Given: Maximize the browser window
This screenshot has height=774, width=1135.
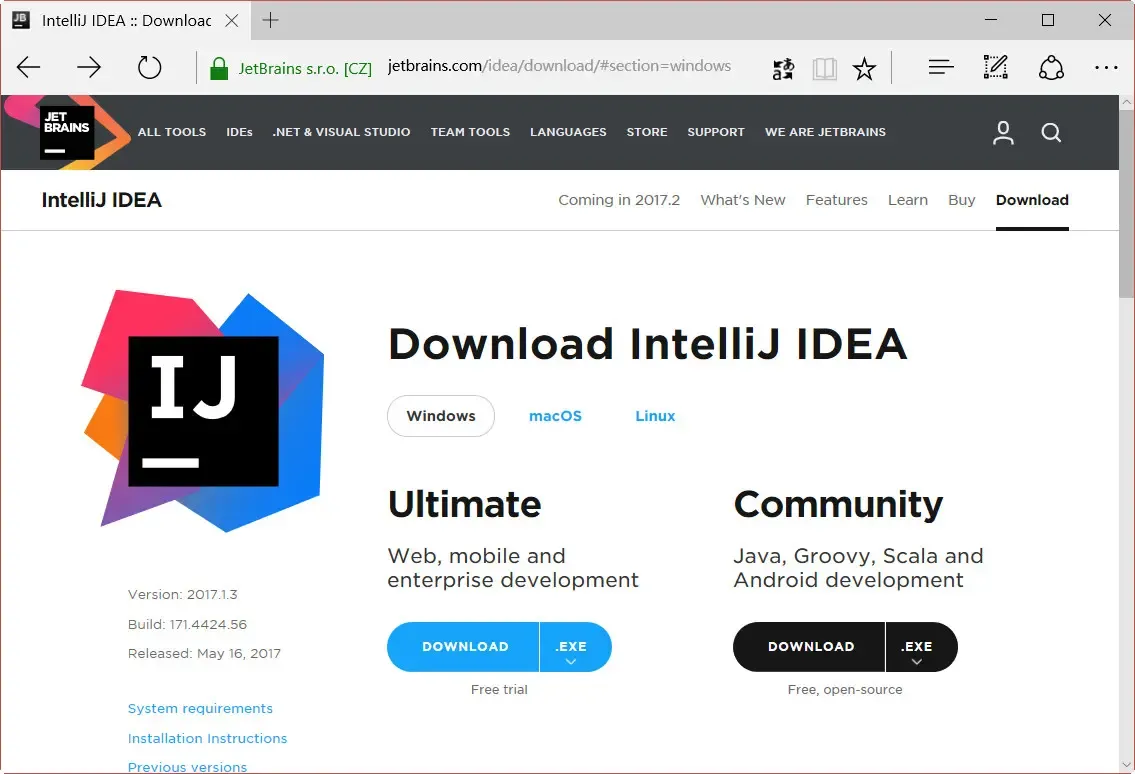Looking at the screenshot, I should (1047, 20).
